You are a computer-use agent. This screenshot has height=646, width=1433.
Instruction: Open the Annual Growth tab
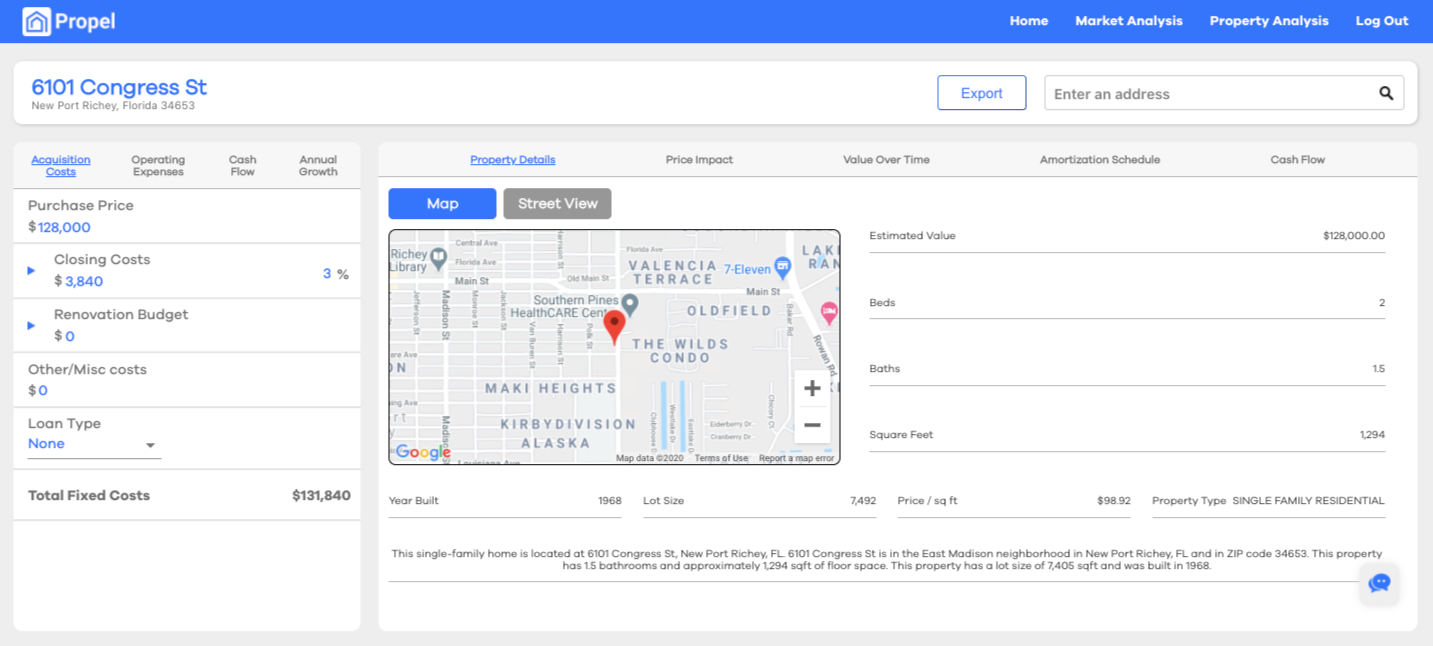tap(318, 166)
